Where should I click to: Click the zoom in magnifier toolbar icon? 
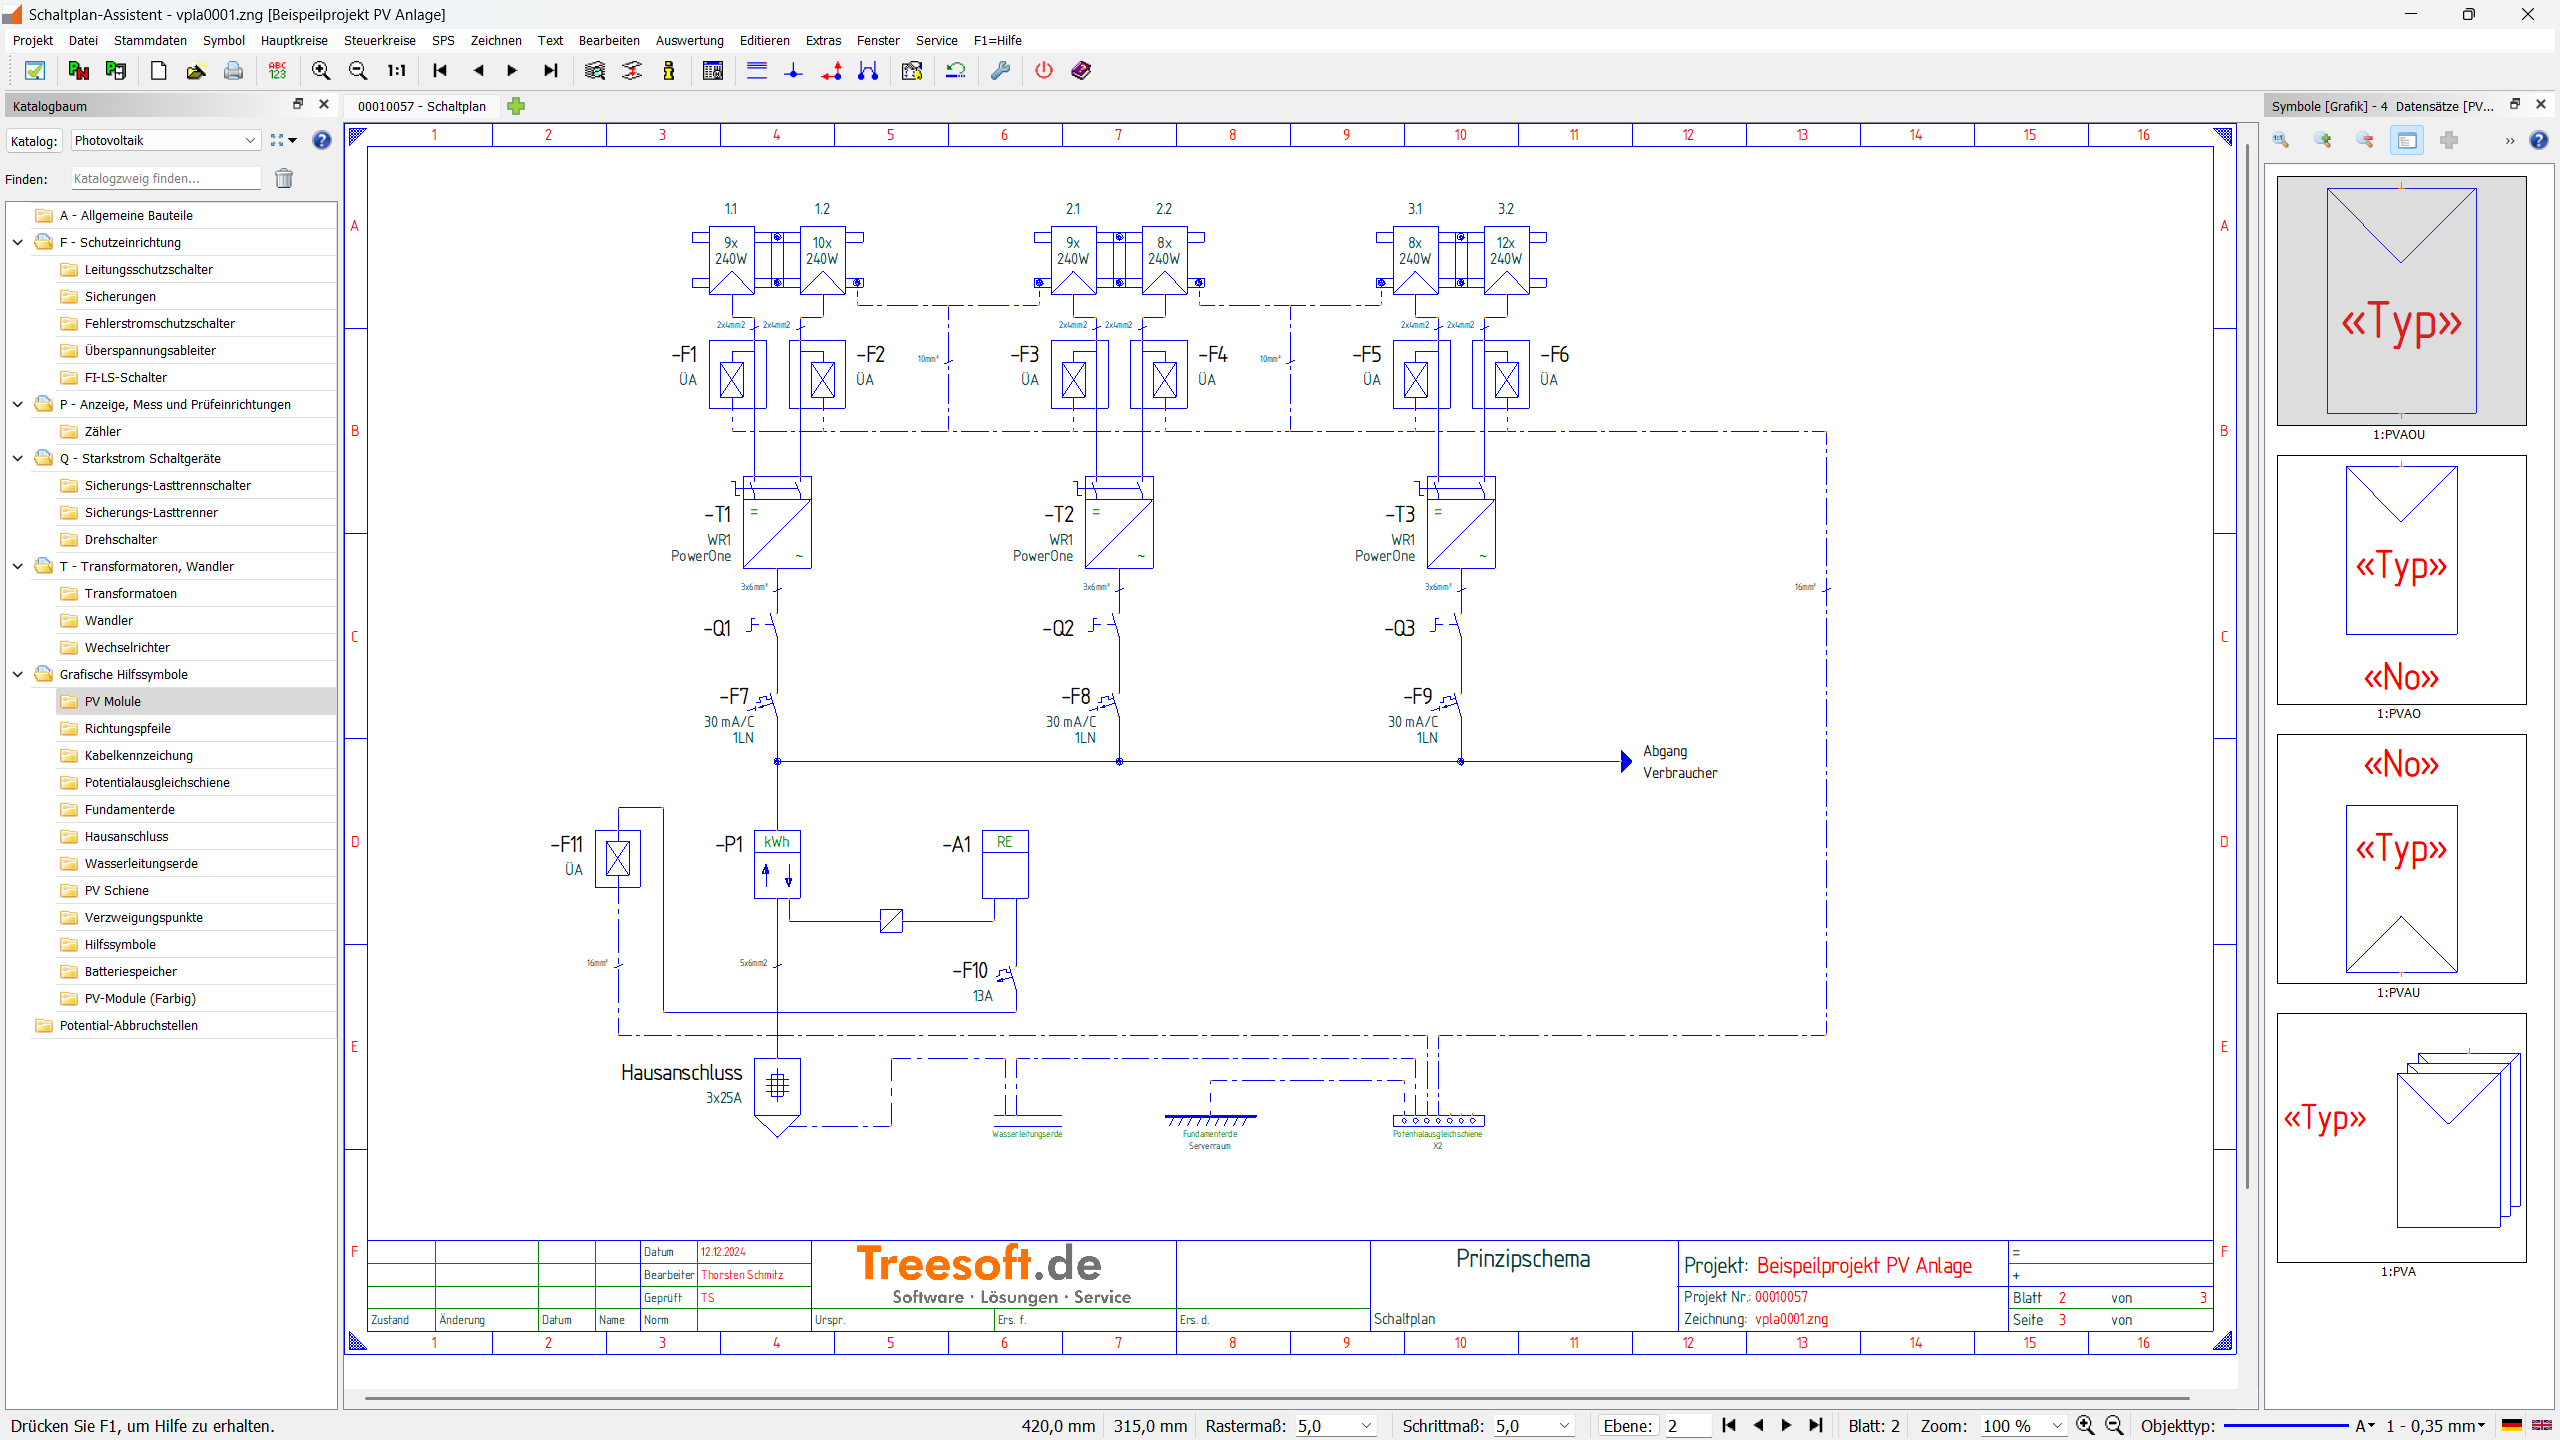pos(320,71)
